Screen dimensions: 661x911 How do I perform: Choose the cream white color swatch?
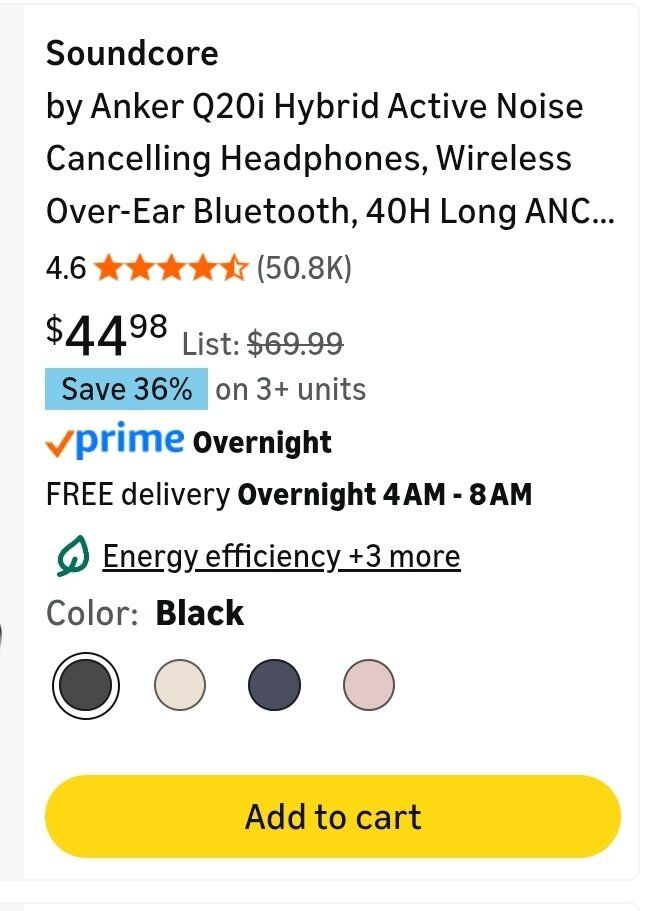(x=180, y=686)
